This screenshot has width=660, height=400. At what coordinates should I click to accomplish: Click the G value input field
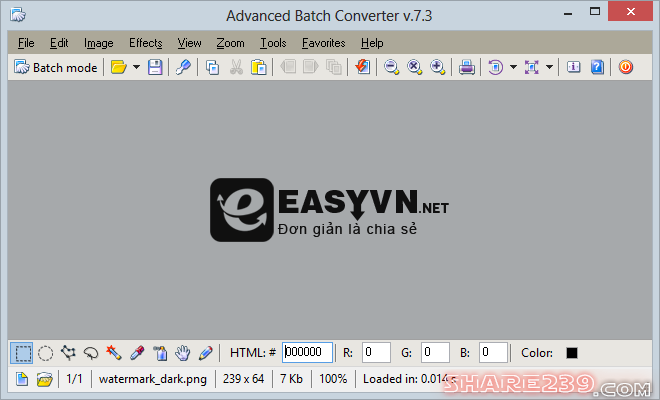(x=435, y=352)
